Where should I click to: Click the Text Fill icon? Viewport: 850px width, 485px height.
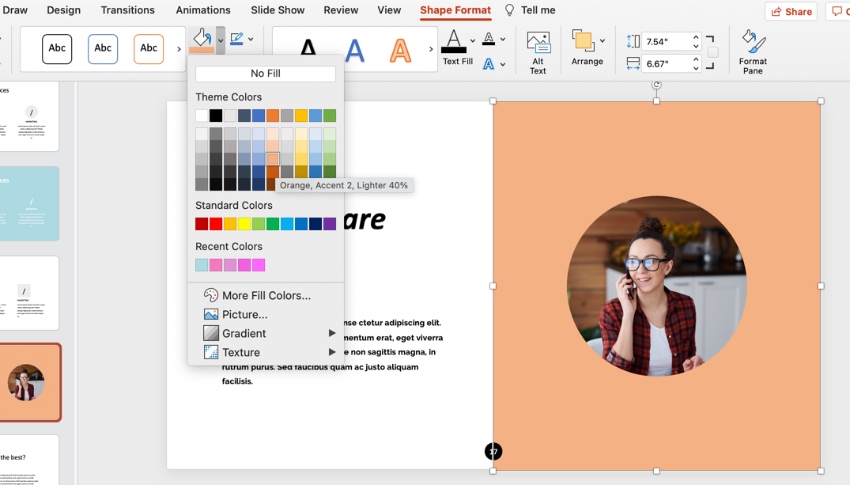454,41
